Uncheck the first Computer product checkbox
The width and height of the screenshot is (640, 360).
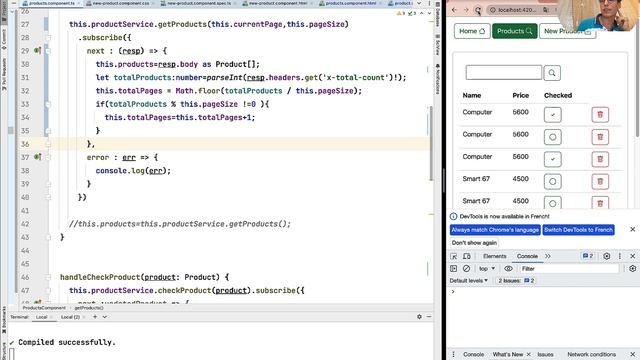(553, 115)
